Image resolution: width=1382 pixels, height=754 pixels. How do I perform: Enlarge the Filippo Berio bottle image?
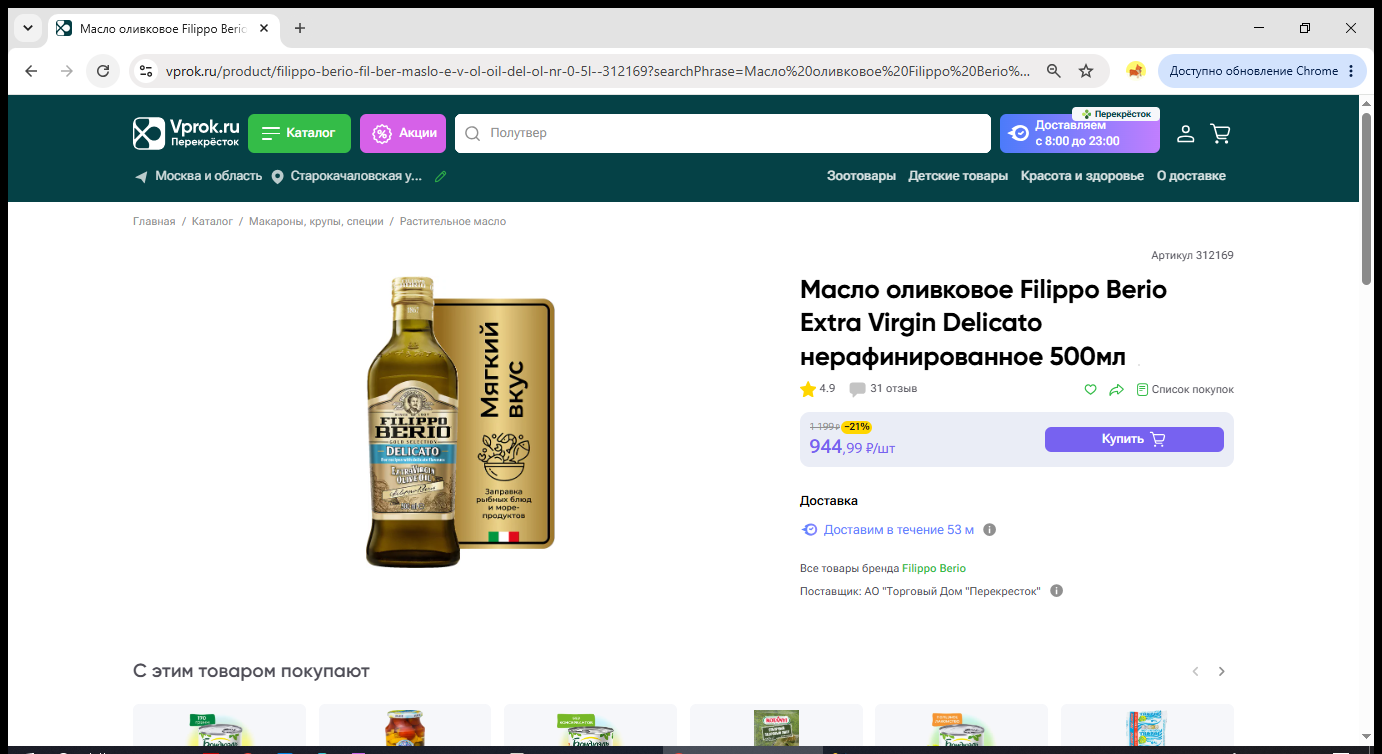[x=459, y=422]
